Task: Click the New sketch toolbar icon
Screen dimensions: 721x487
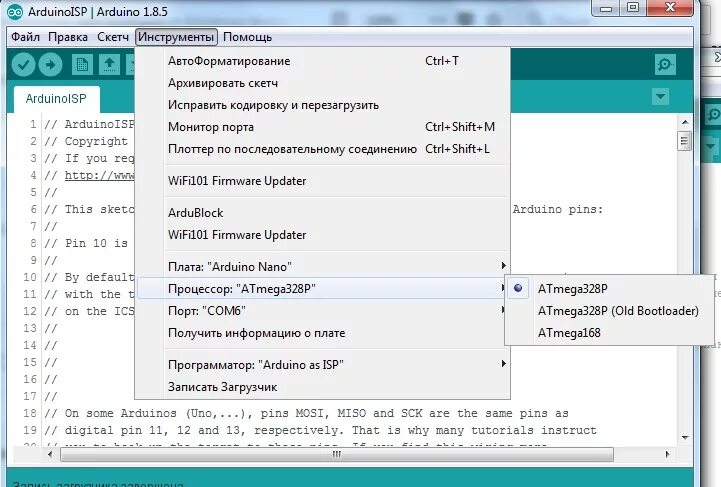Action: pyautogui.click(x=82, y=65)
